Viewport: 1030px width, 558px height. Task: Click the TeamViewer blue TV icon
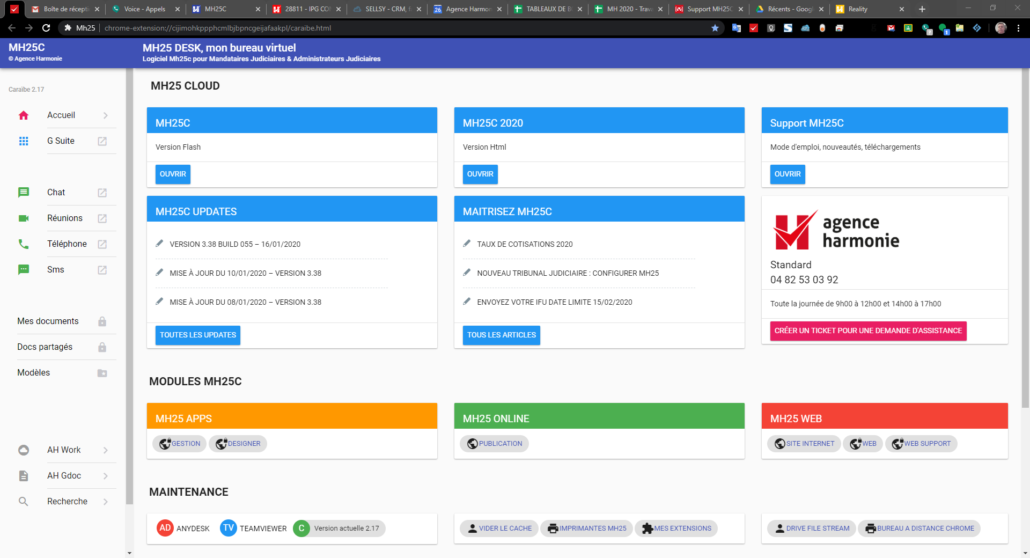click(228, 528)
